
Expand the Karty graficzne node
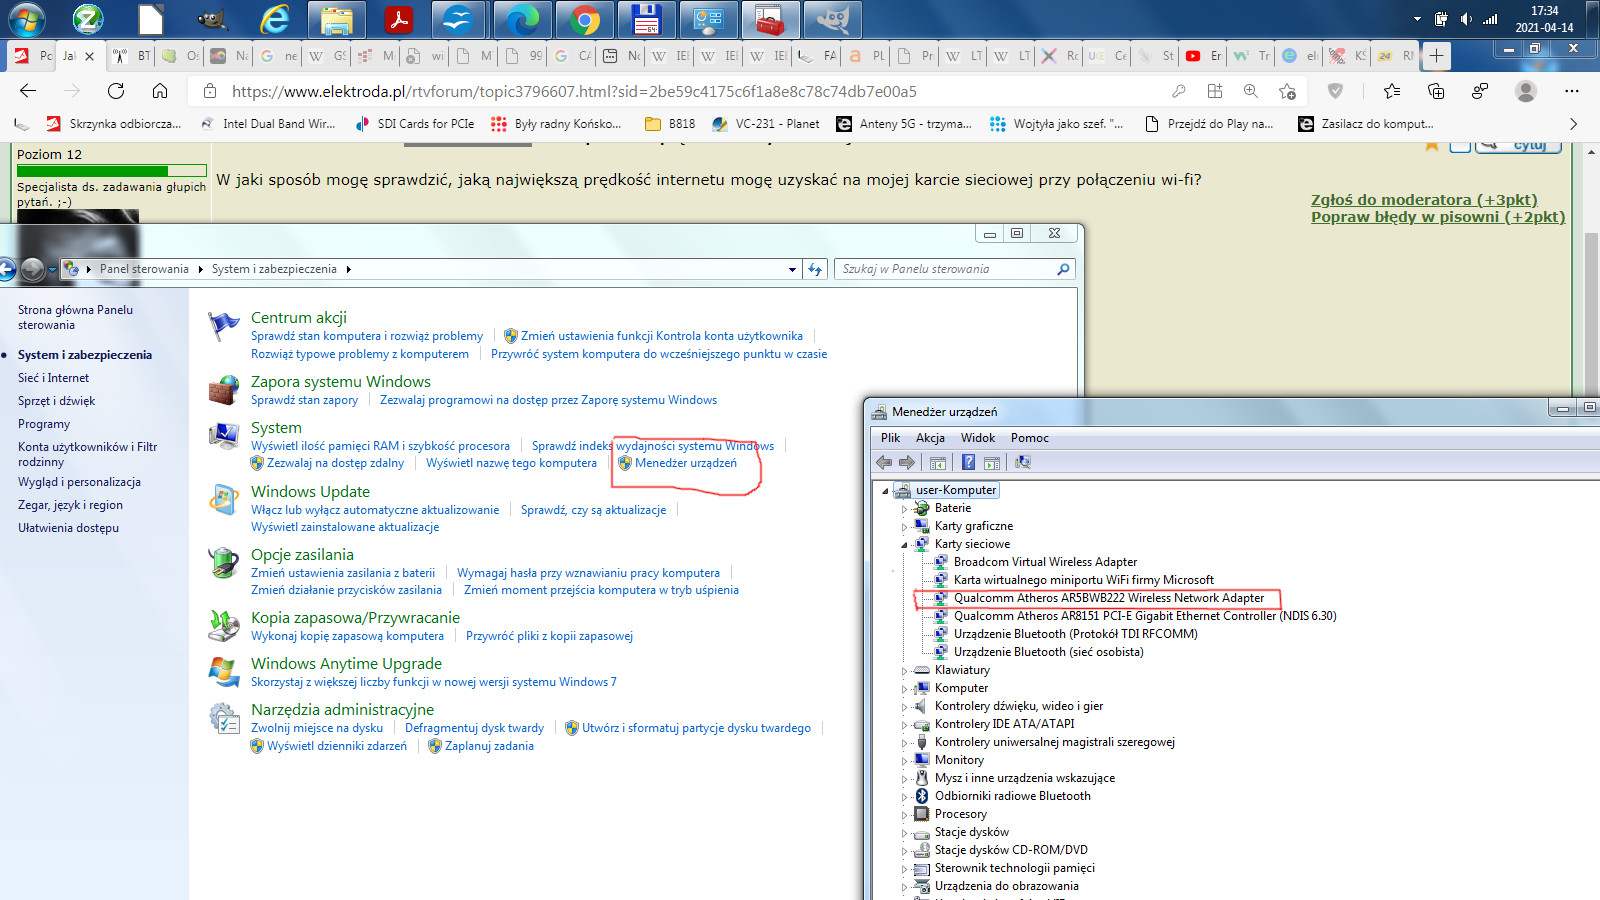tap(904, 527)
